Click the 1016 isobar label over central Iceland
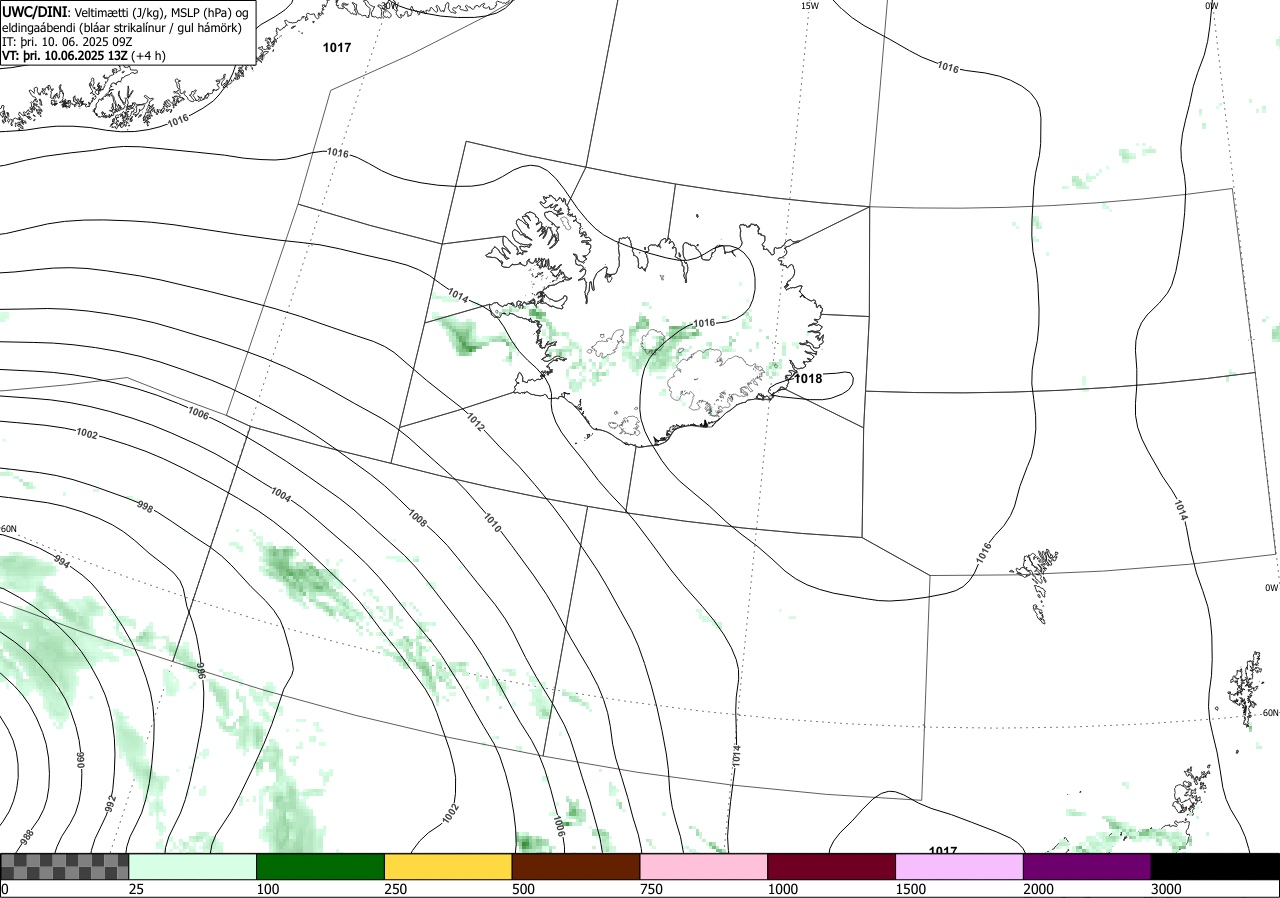The width and height of the screenshot is (1280, 898). [704, 323]
